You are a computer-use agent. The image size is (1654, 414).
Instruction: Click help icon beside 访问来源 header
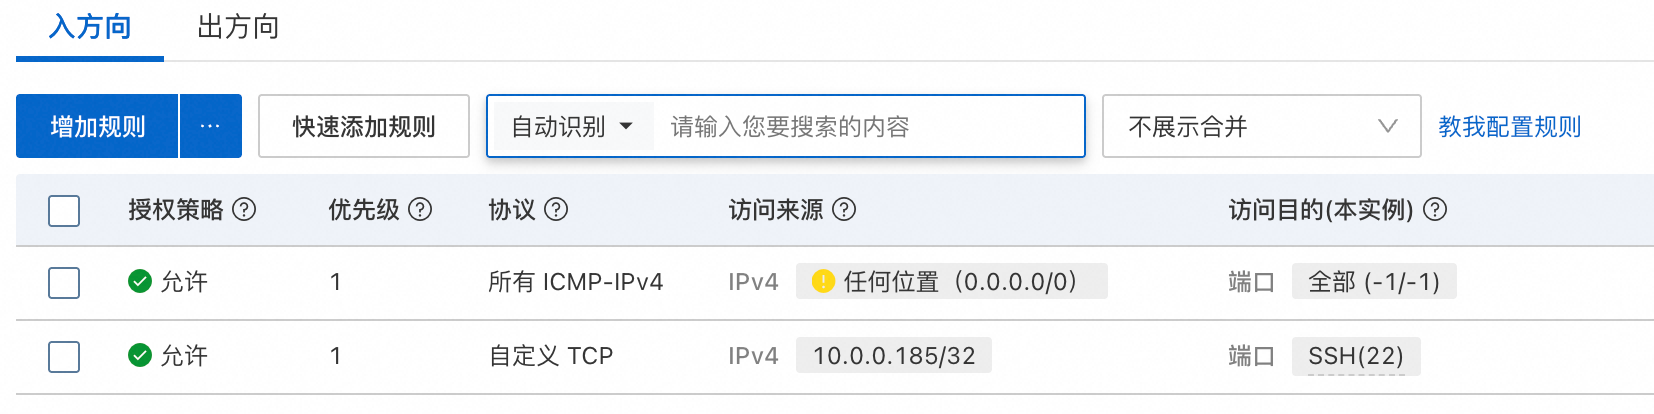pyautogui.click(x=844, y=209)
